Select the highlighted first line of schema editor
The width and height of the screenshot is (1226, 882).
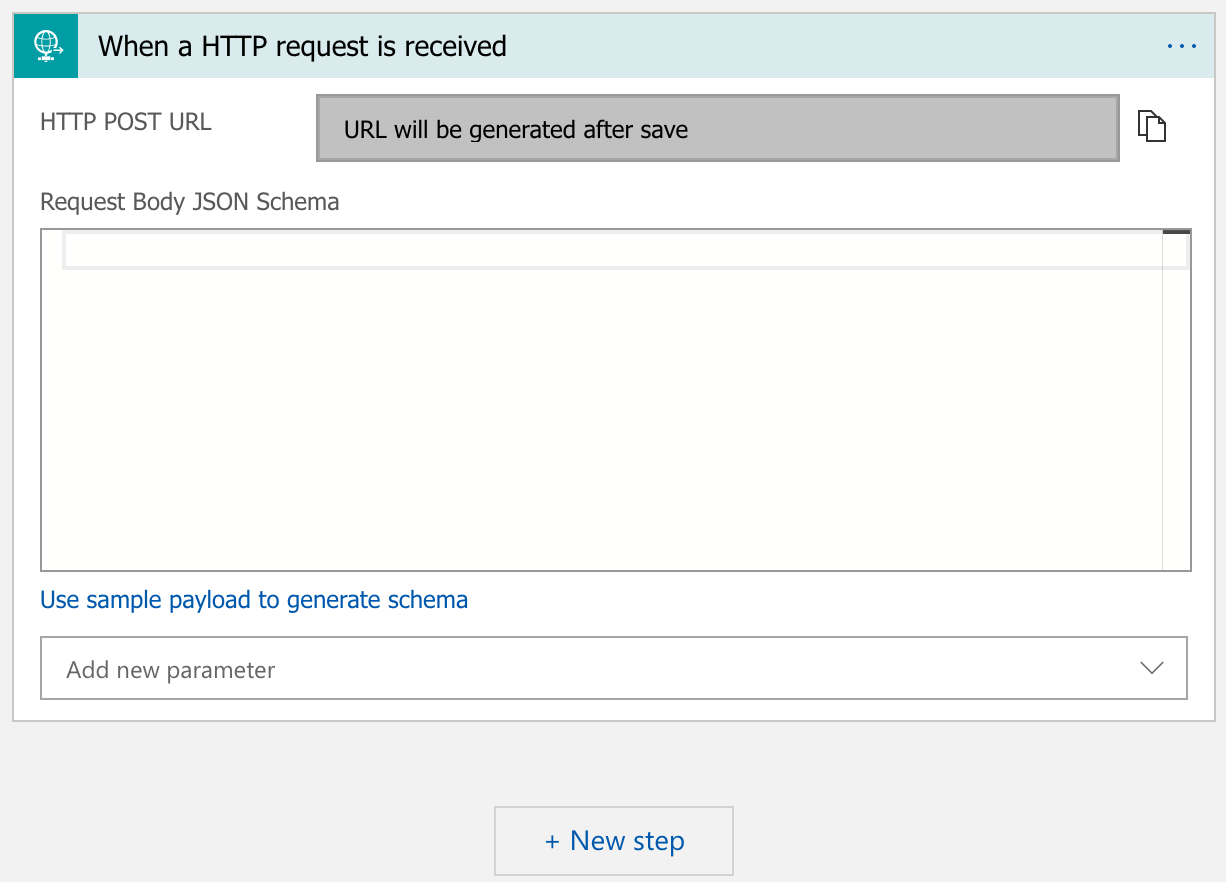point(612,251)
